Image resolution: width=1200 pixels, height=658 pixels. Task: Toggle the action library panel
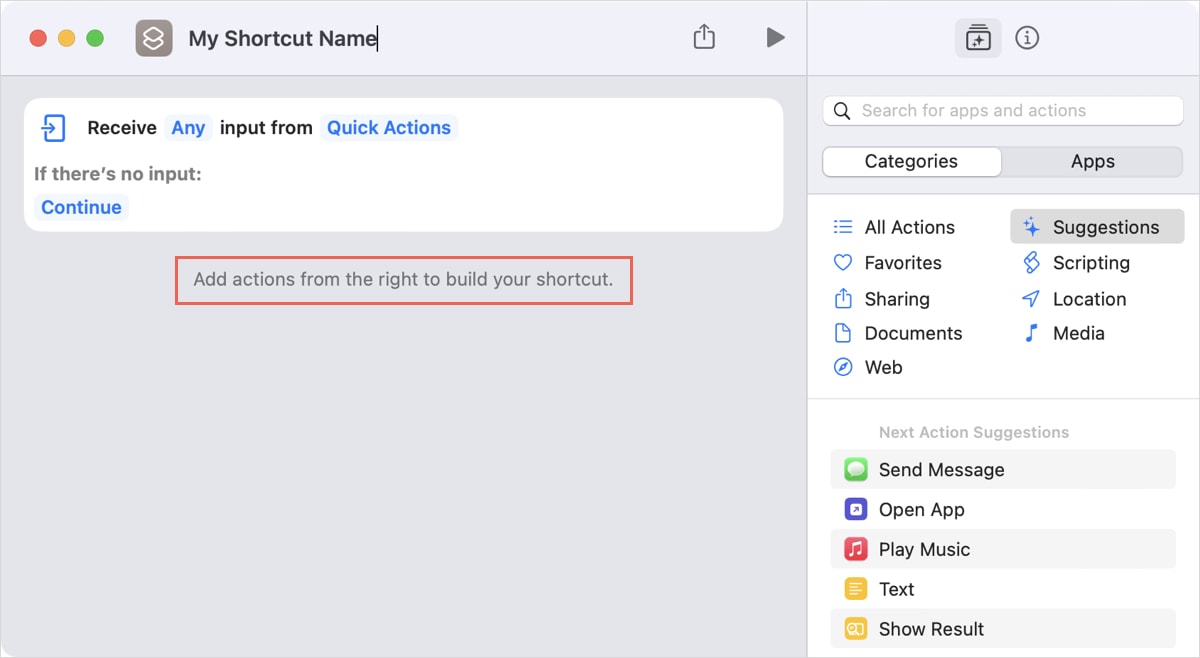(x=977, y=37)
